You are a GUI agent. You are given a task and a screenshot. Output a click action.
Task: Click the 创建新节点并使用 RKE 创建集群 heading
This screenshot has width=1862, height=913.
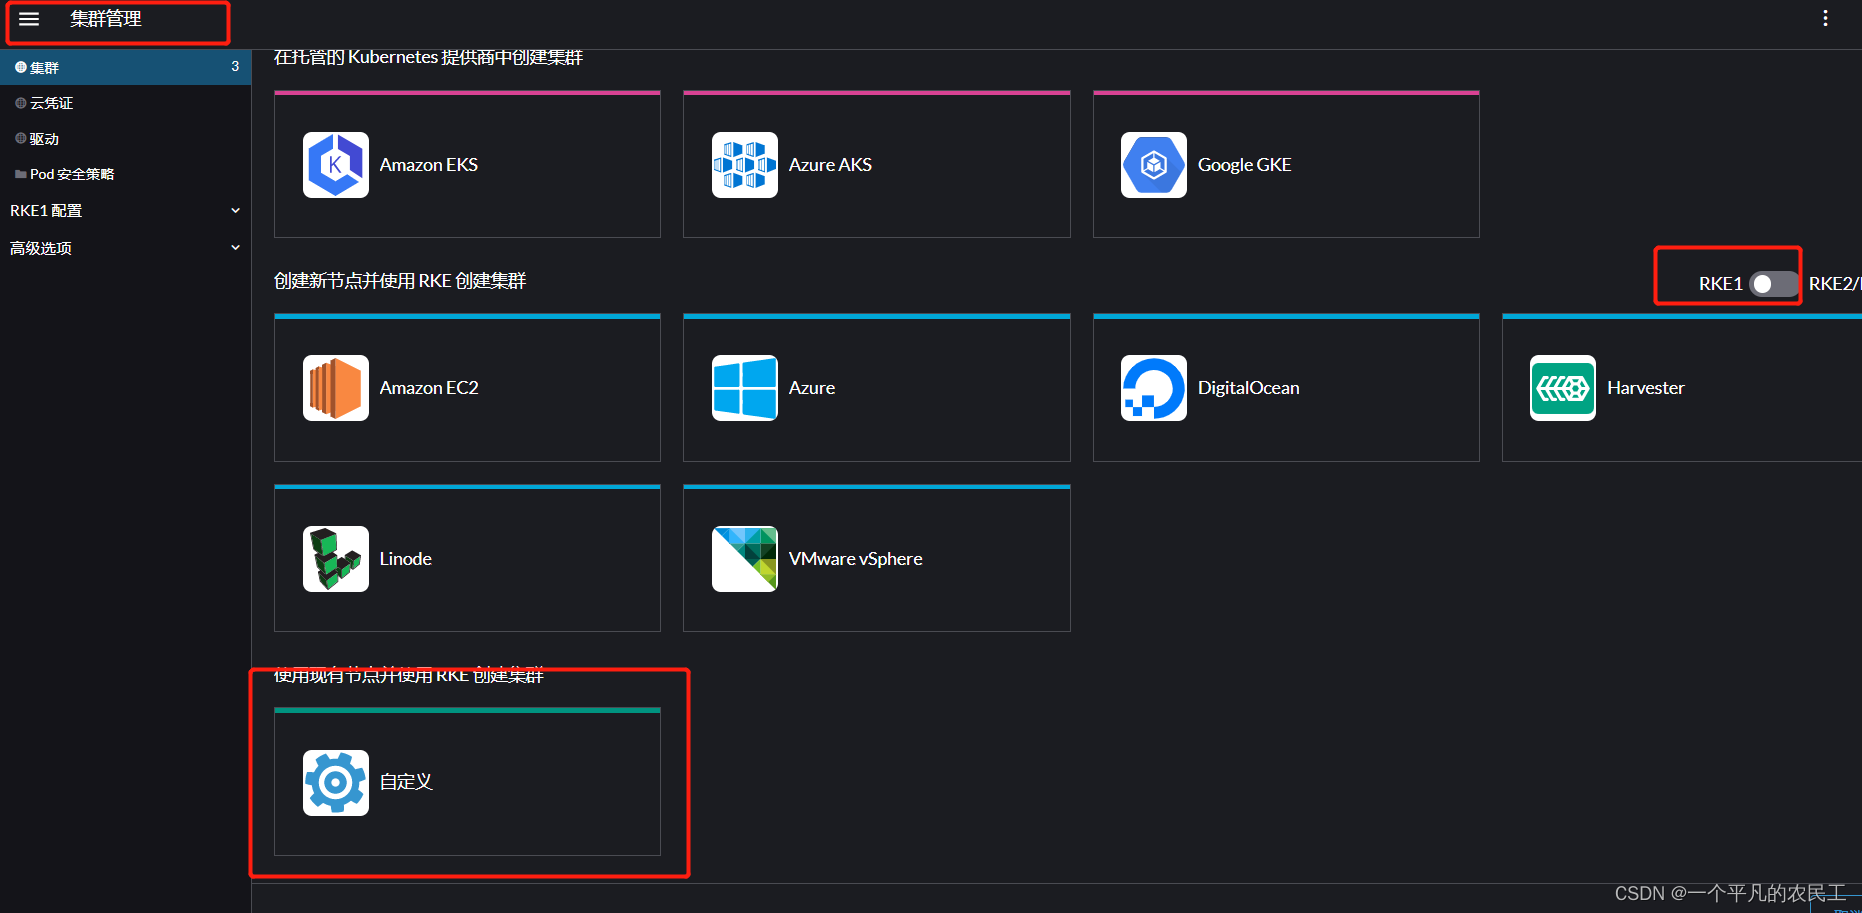[400, 281]
